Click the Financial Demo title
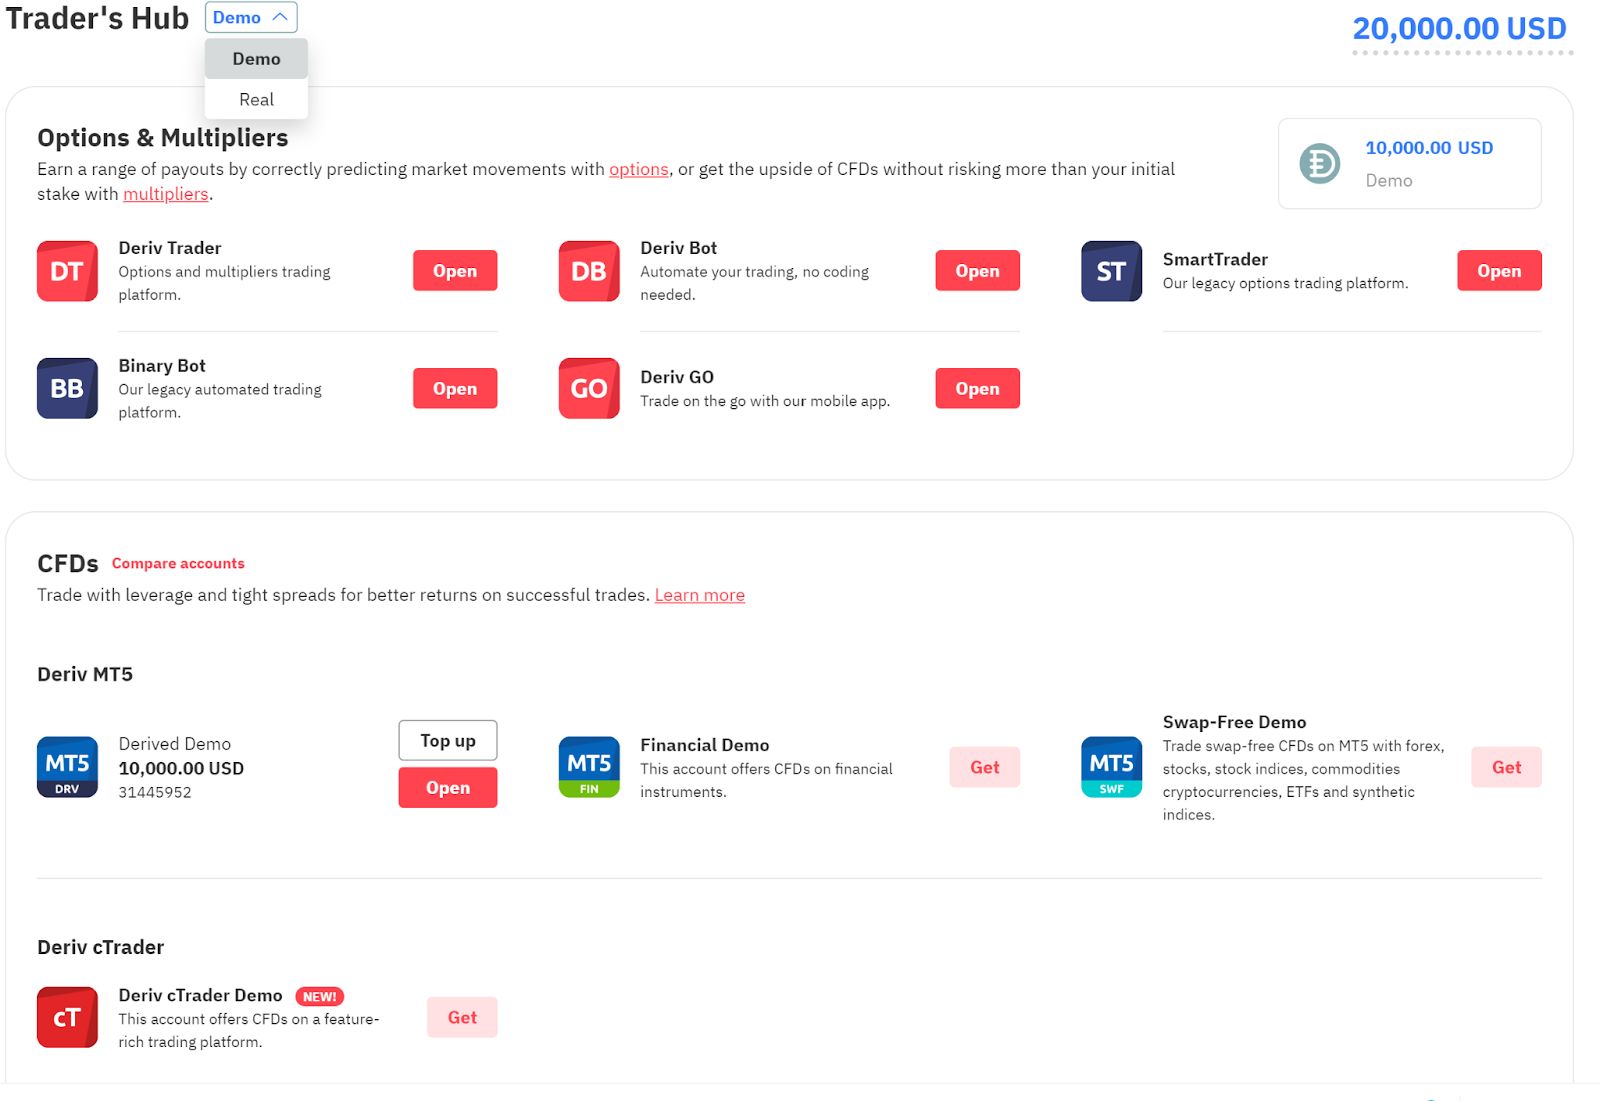 705,745
